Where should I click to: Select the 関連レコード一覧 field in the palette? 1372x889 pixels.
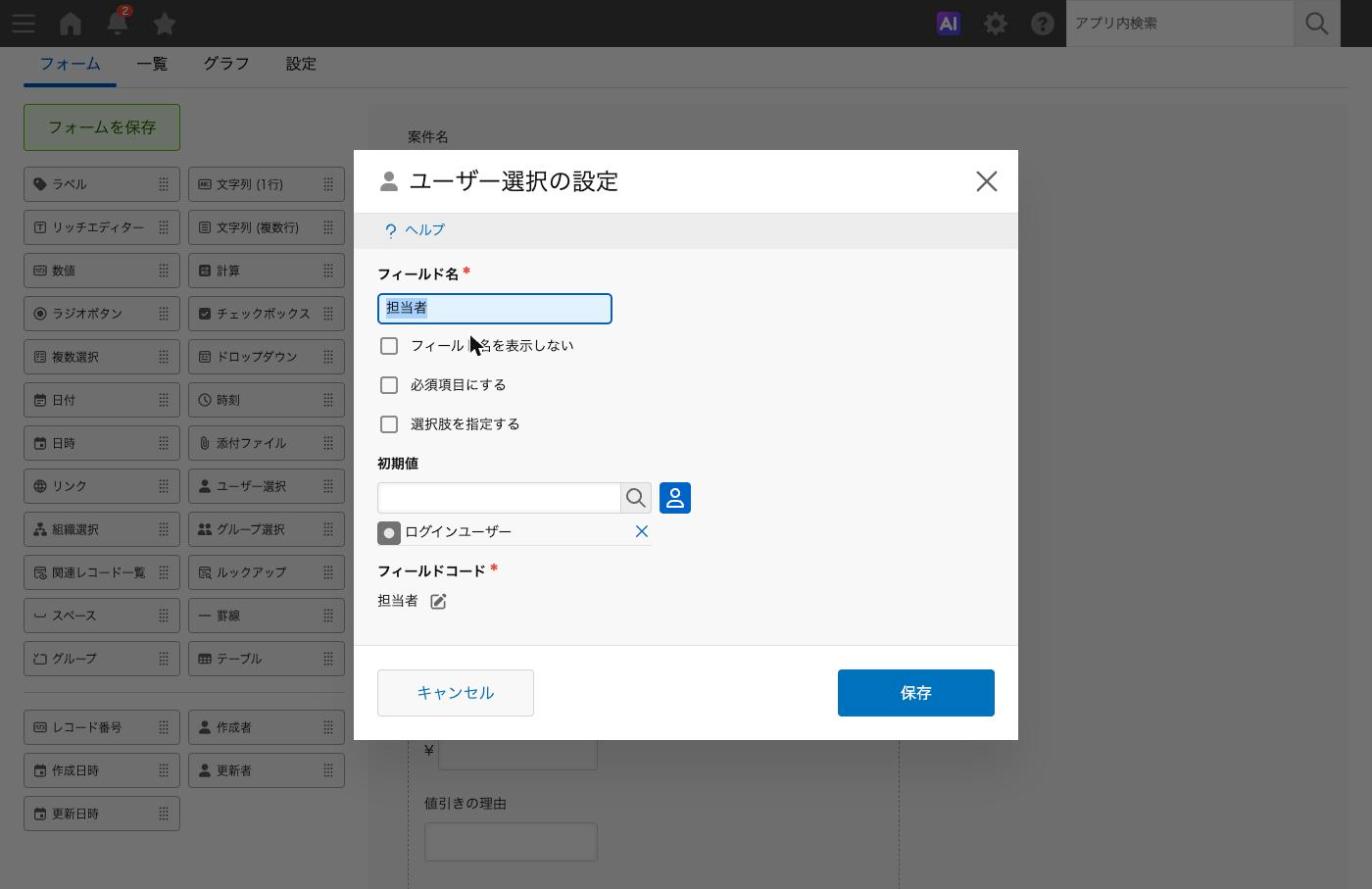coord(102,572)
